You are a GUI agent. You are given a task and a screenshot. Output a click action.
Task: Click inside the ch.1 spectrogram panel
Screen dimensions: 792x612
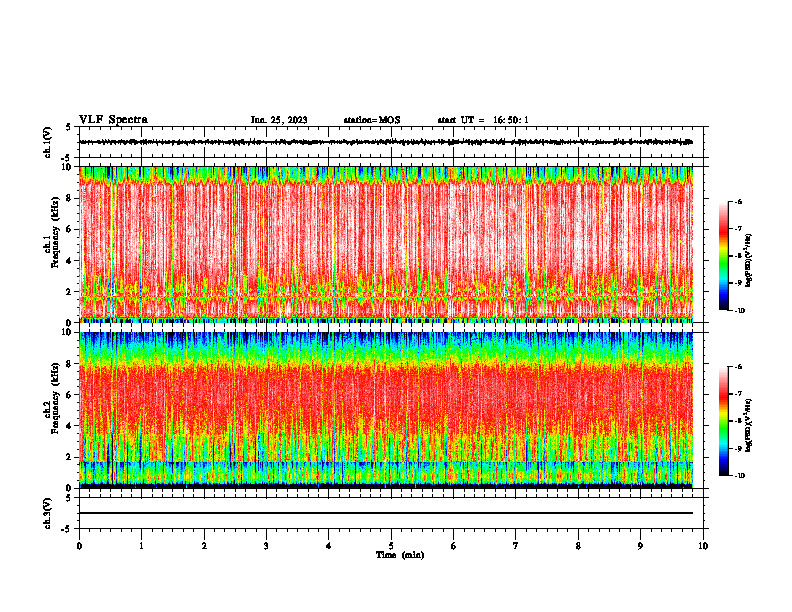pyautogui.click(x=386, y=244)
